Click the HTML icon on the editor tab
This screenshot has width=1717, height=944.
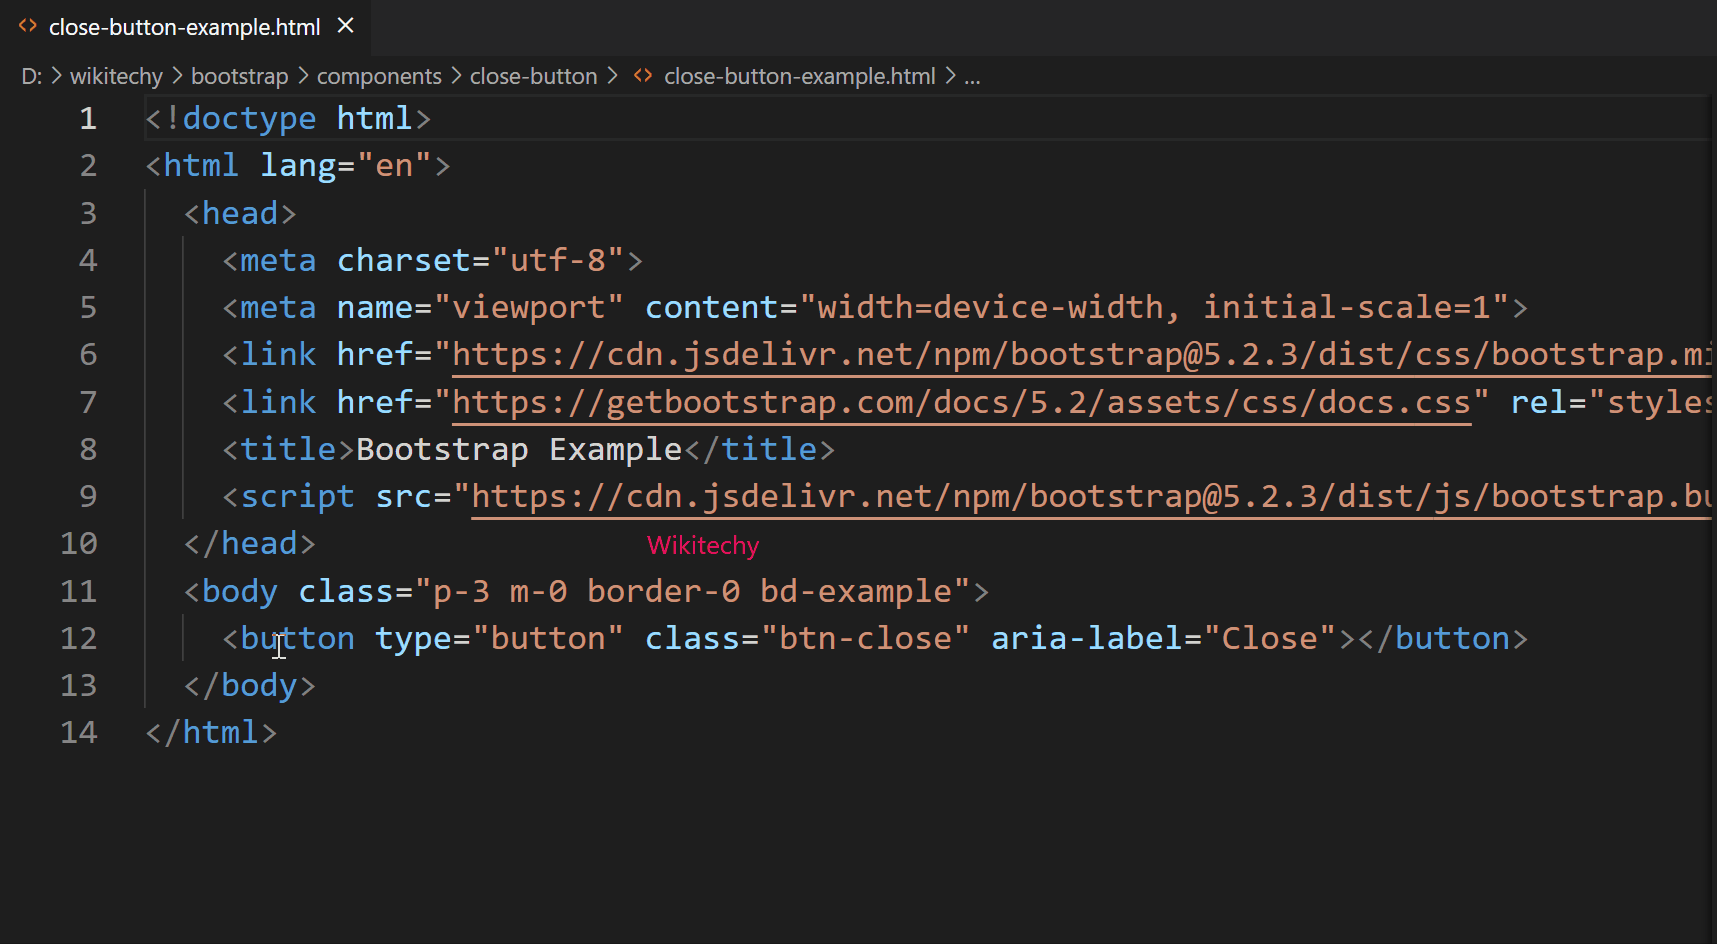tap(27, 26)
